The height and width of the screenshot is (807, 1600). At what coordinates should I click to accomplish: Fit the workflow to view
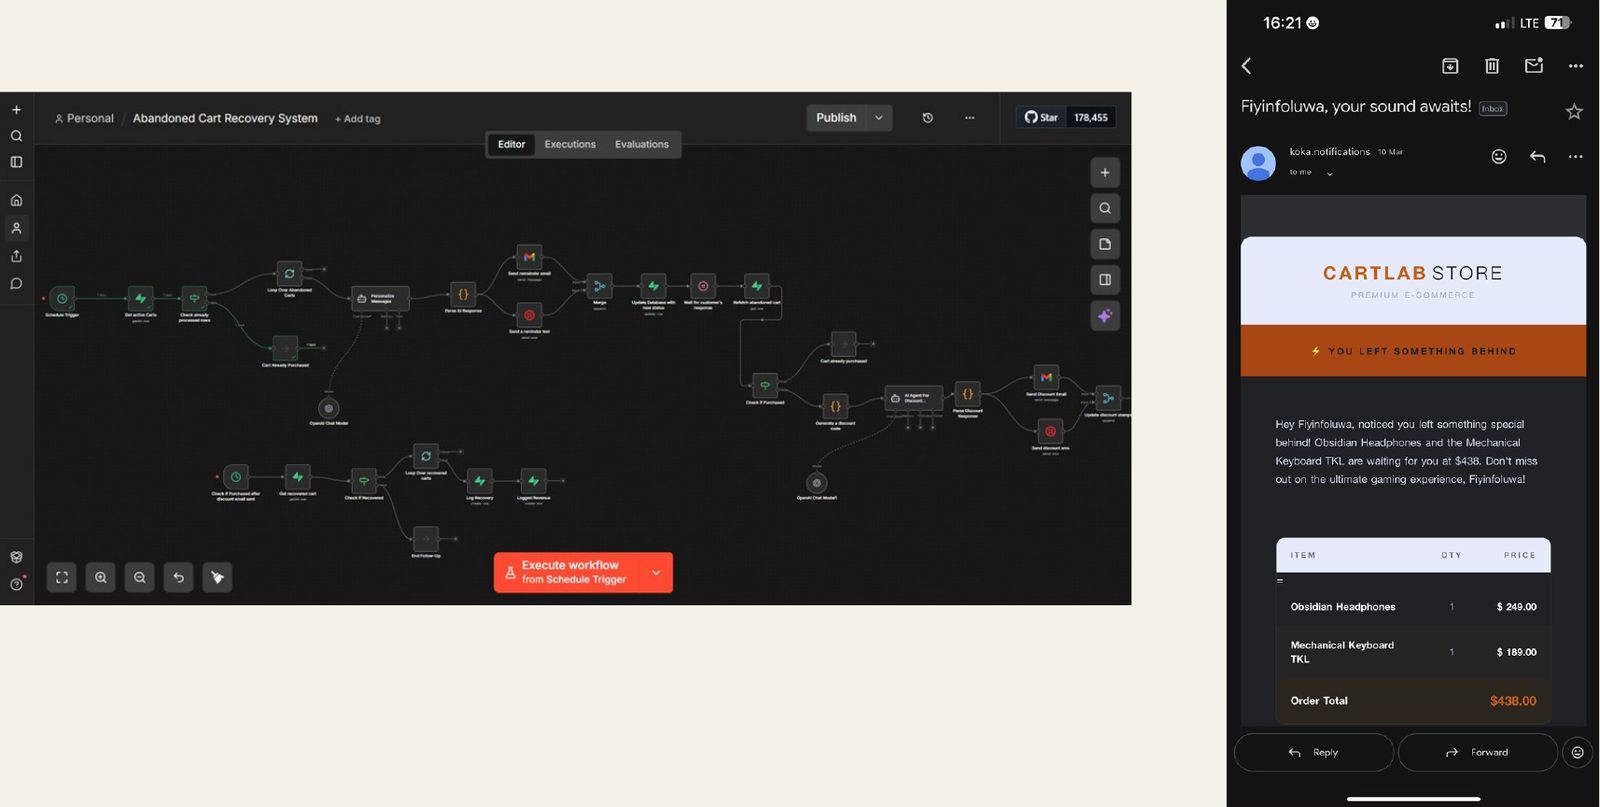click(62, 577)
